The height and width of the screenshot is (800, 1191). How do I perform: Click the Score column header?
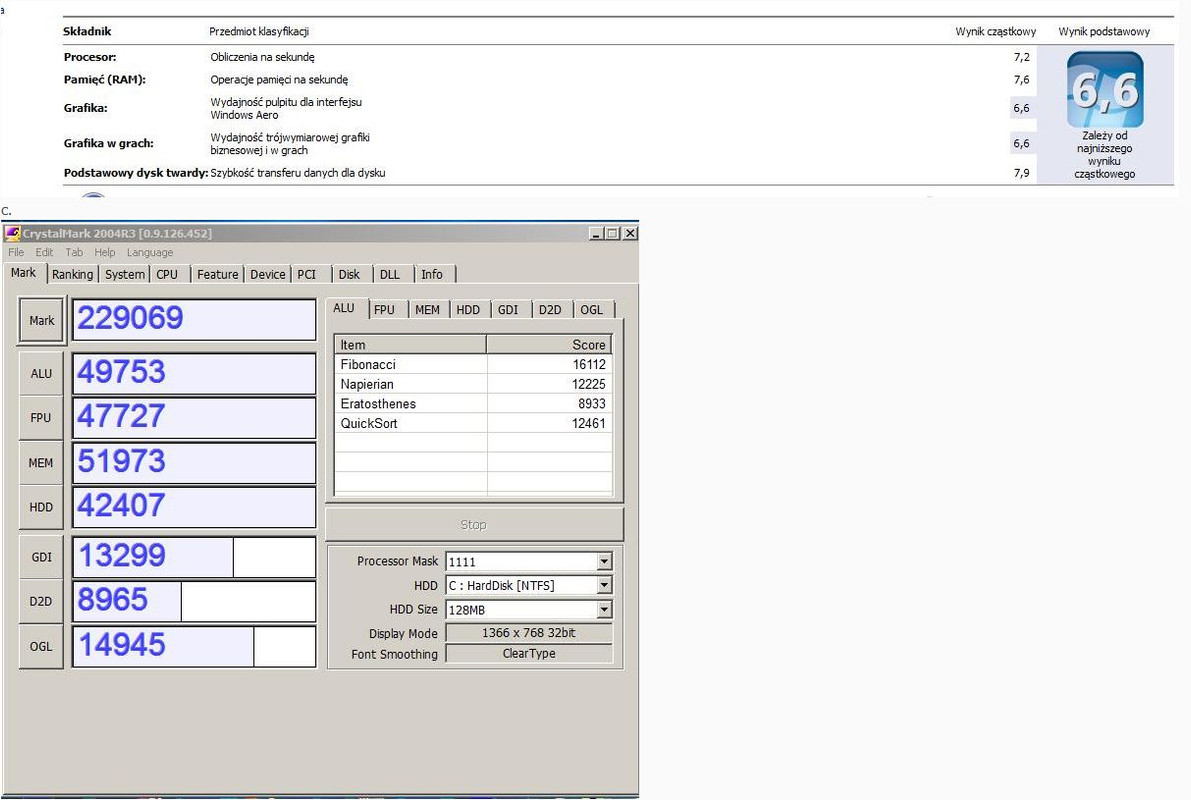549,344
